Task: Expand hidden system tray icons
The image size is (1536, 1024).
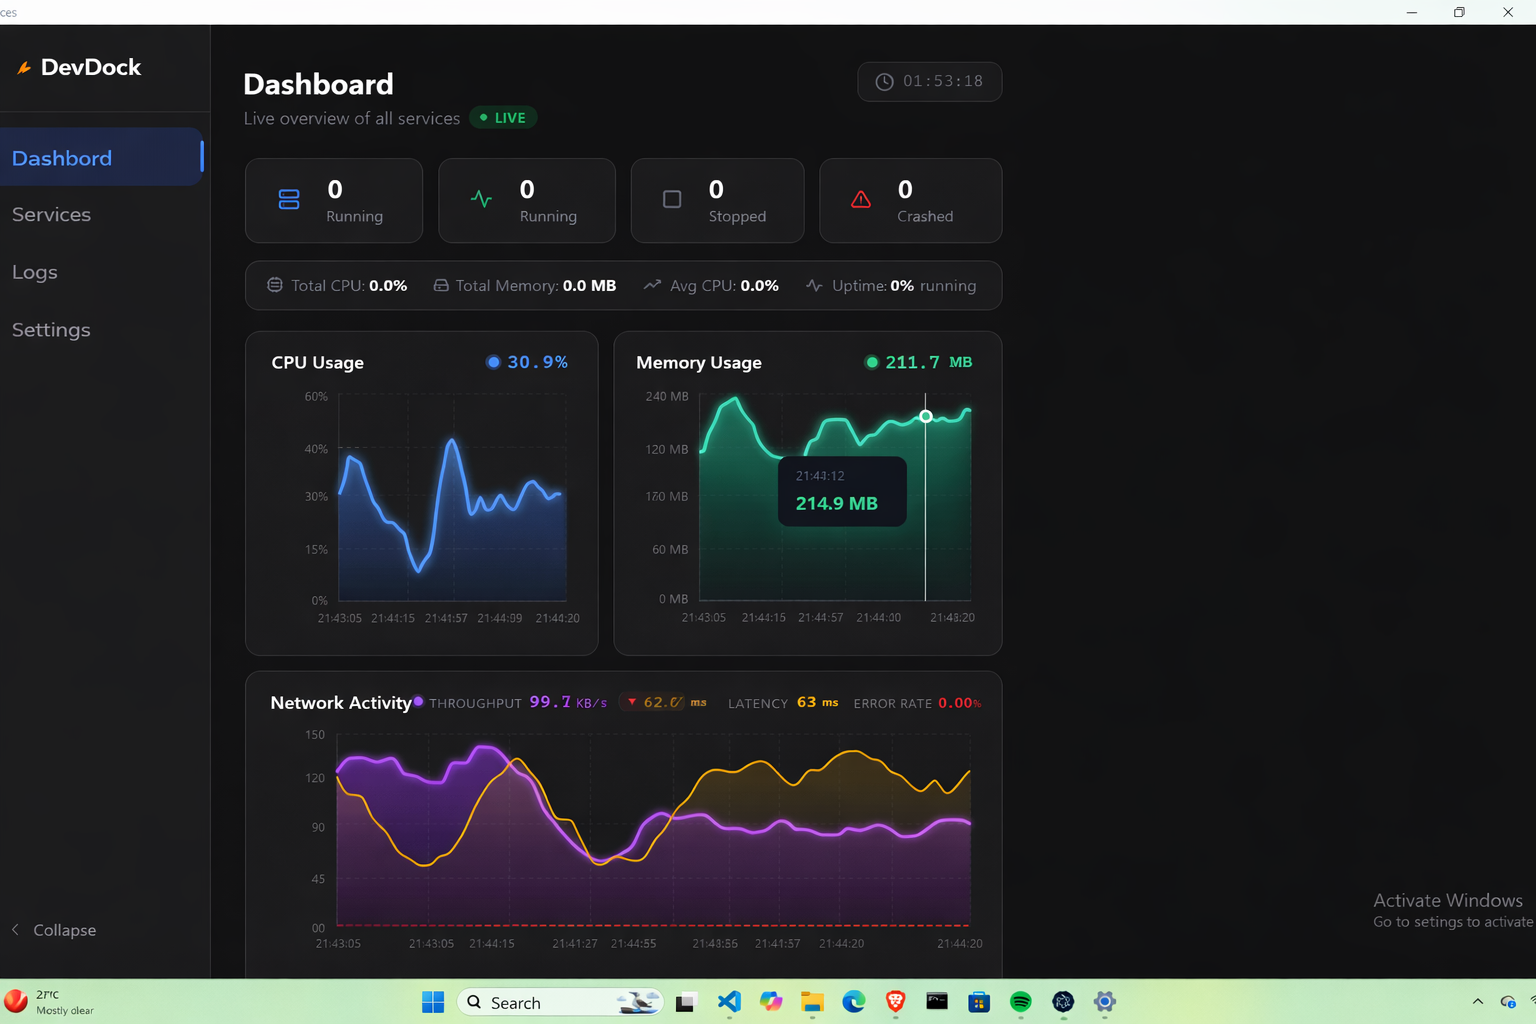Action: (x=1477, y=1001)
